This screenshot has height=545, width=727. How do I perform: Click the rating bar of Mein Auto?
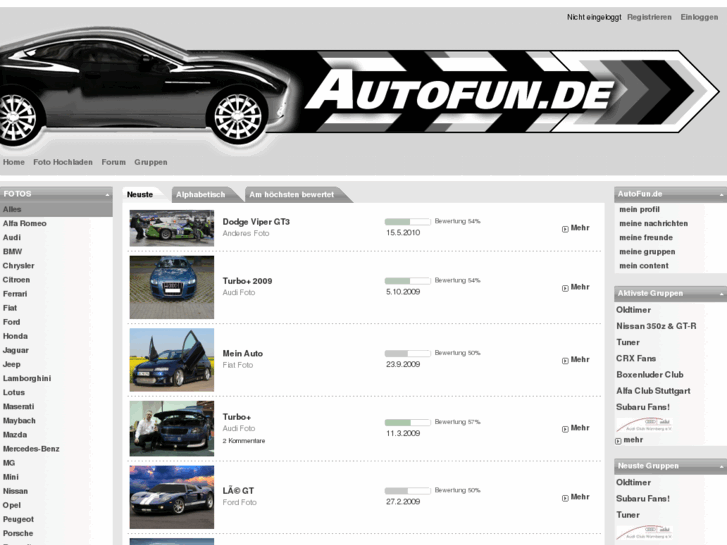pyautogui.click(x=408, y=353)
